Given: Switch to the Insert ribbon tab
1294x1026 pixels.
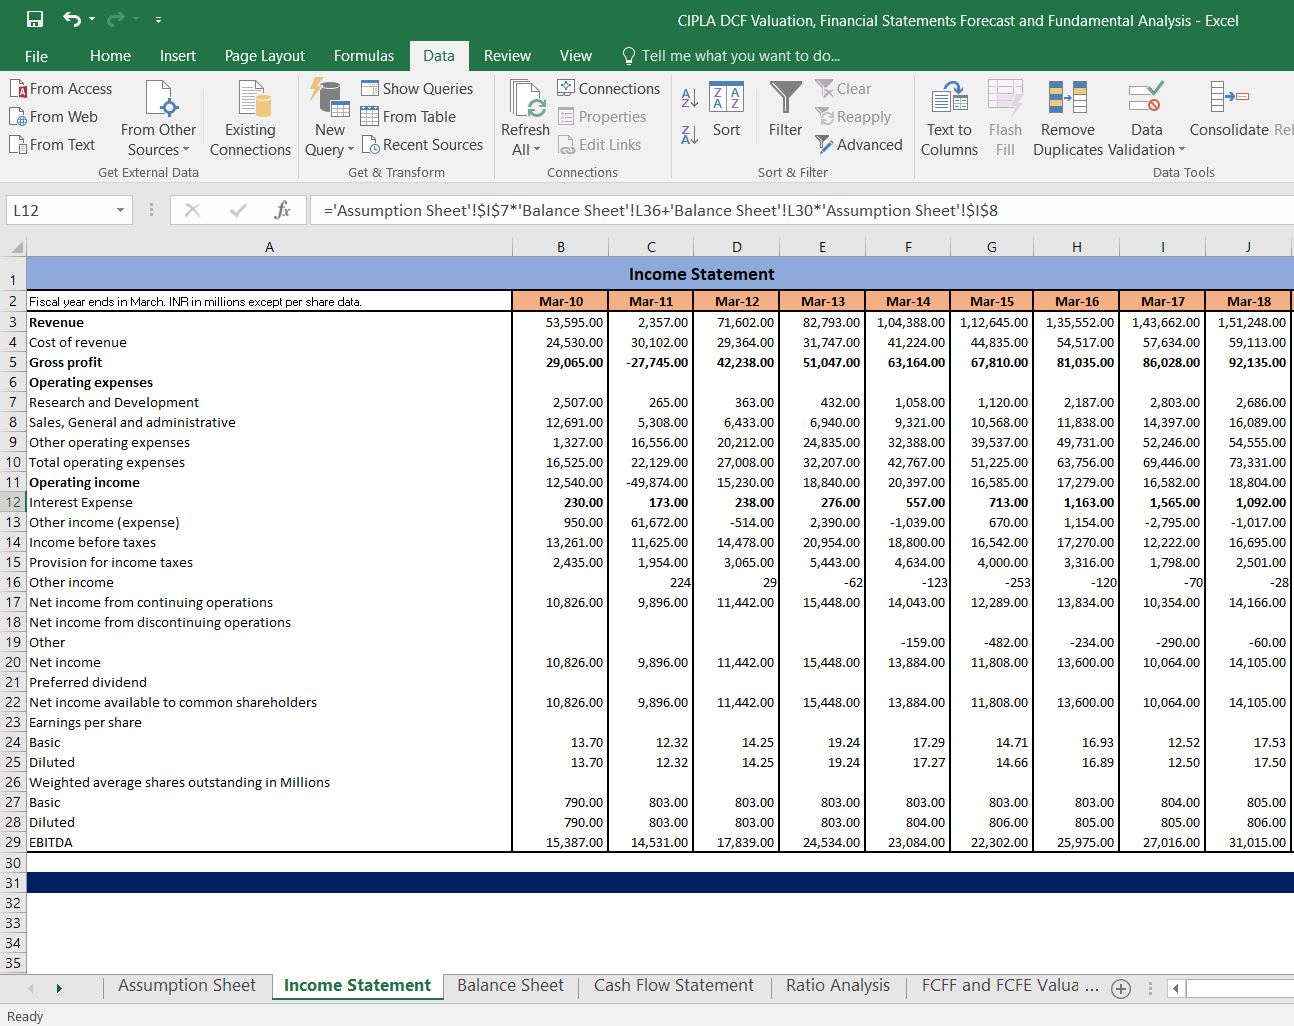Looking at the screenshot, I should 177,56.
